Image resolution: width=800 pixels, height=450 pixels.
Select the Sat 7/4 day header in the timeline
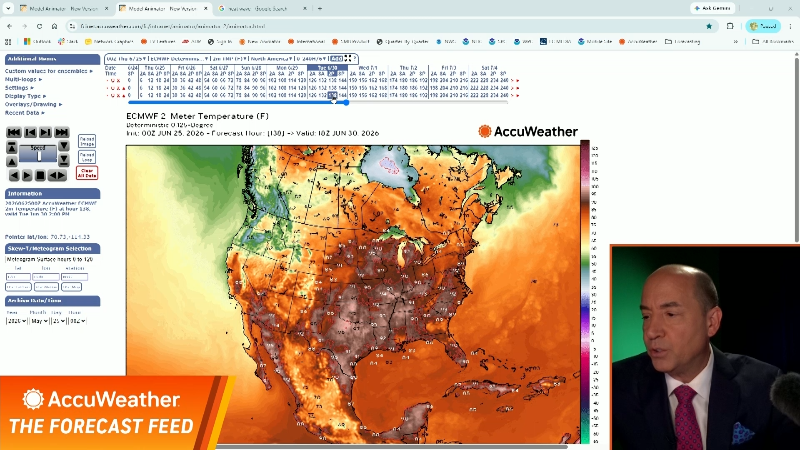pyautogui.click(x=489, y=68)
